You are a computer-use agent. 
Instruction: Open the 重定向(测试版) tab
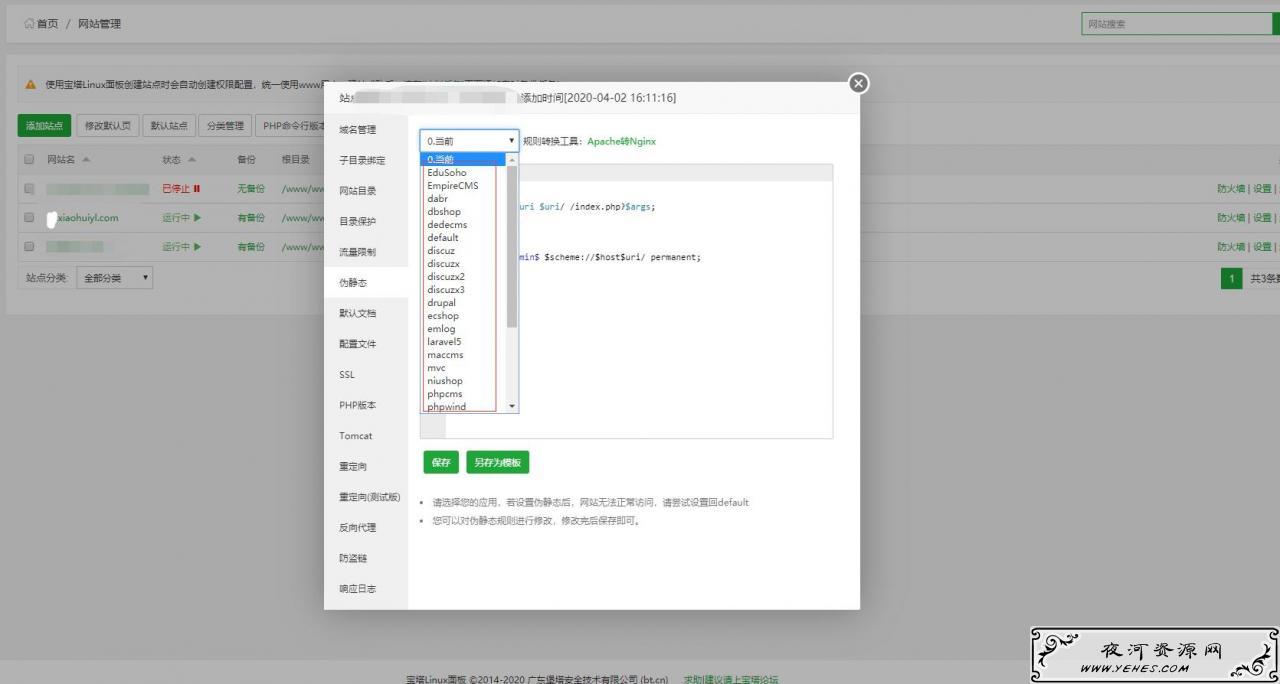tap(366, 497)
